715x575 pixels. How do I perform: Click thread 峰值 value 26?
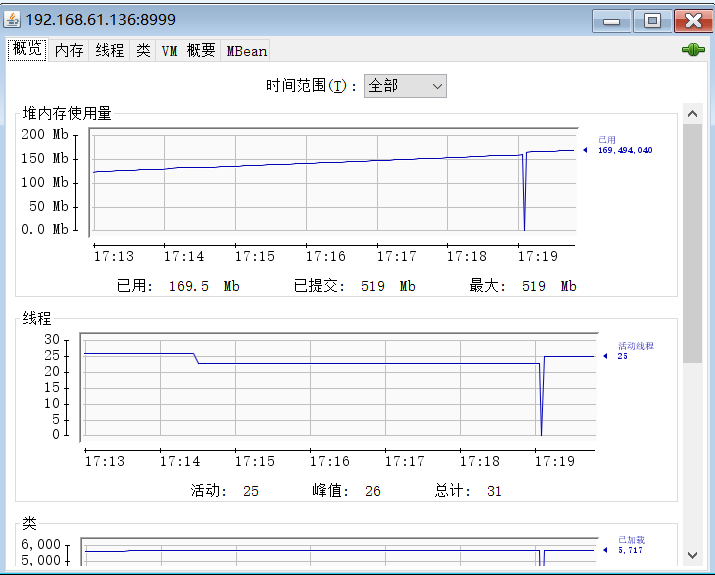click(373, 491)
